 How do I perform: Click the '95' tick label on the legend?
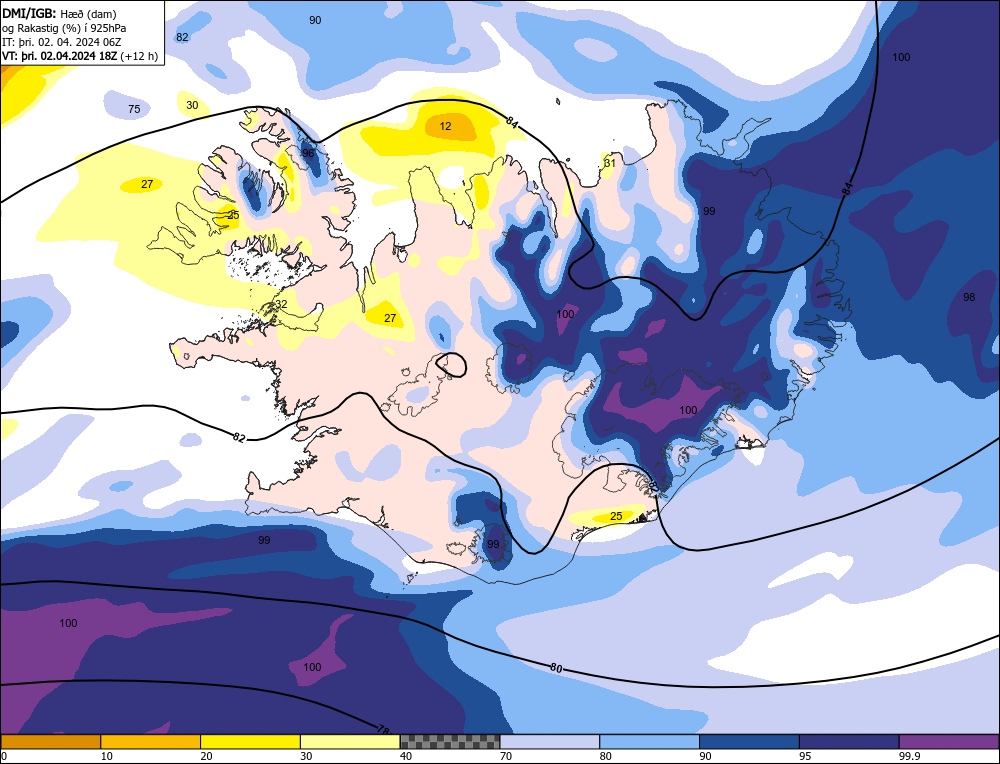(x=805, y=756)
